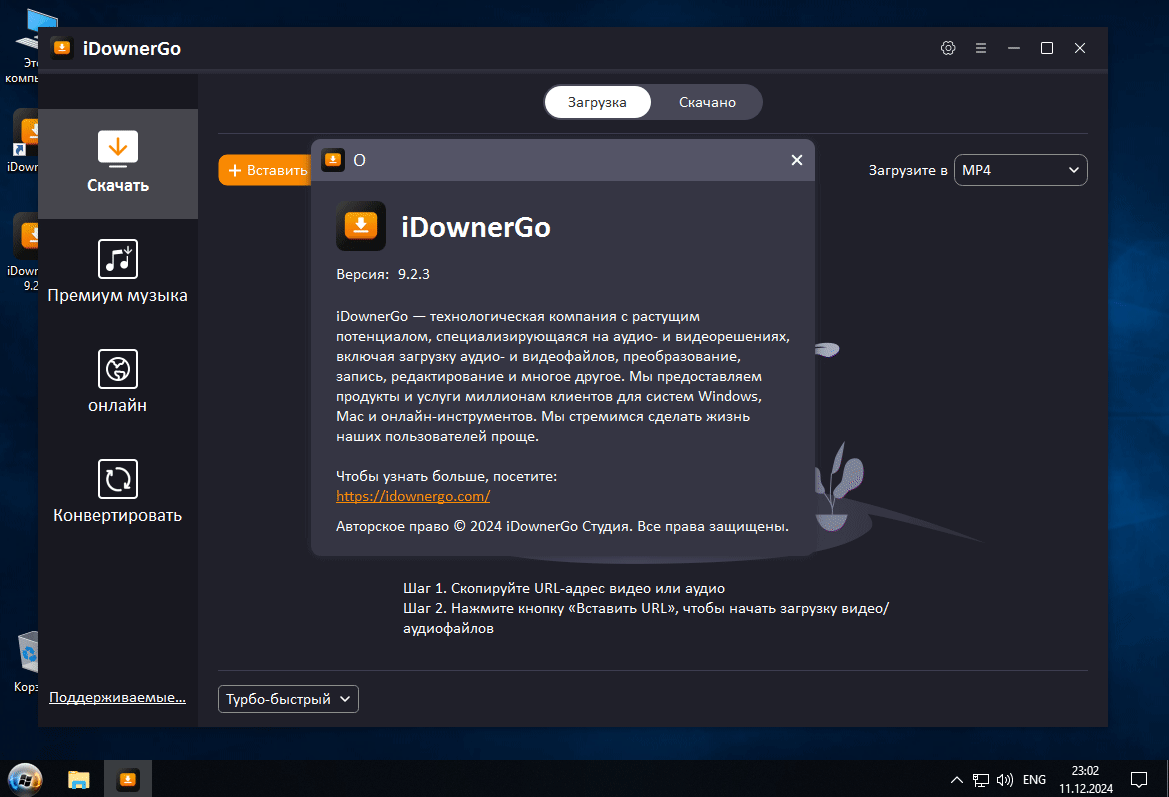1169x797 pixels.
Task: Click small icon in About dialog header
Action: coord(333,160)
